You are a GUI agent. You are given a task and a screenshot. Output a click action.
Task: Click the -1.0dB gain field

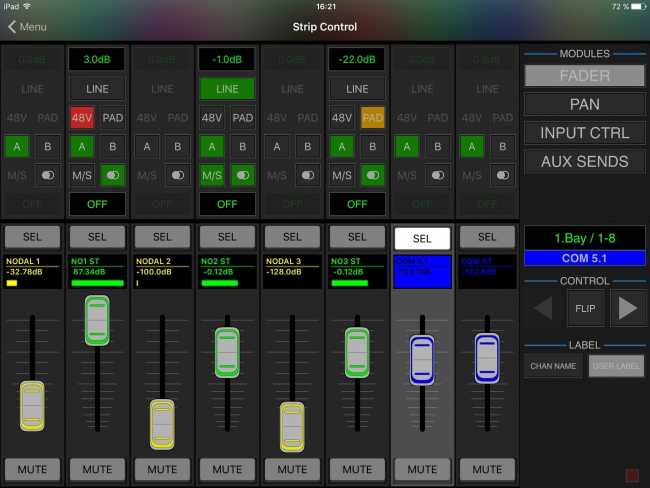[x=227, y=59]
